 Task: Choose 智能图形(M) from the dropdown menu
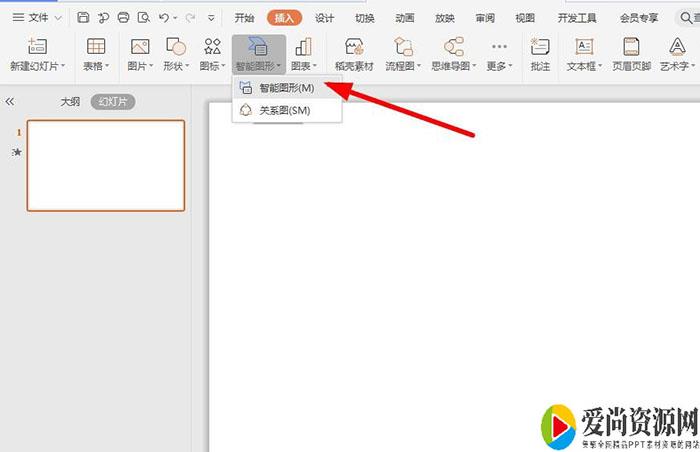[287, 88]
